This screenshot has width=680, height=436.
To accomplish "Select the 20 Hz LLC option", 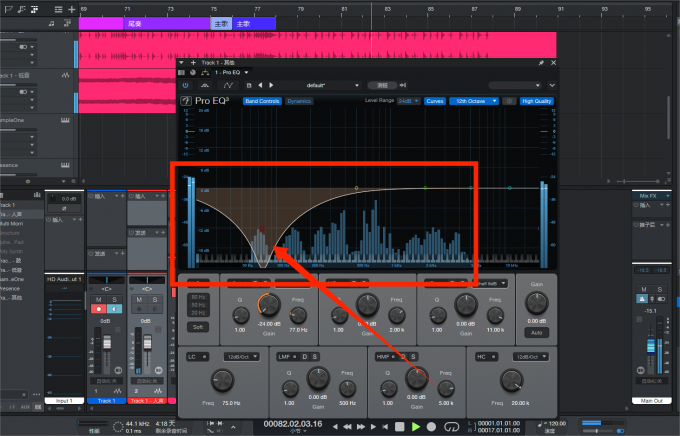I will click(x=198, y=313).
